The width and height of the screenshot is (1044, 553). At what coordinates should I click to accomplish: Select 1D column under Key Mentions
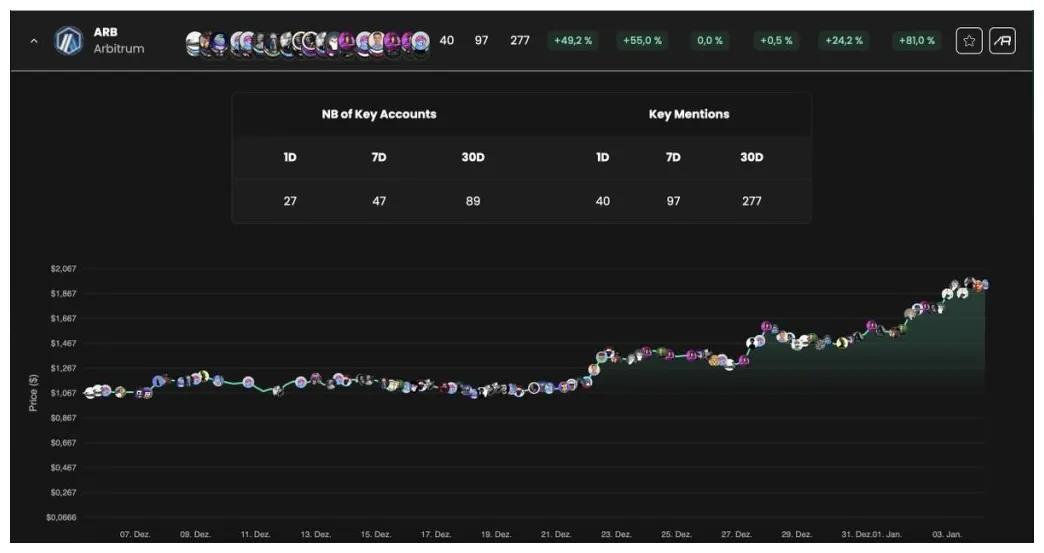pyautogui.click(x=603, y=158)
